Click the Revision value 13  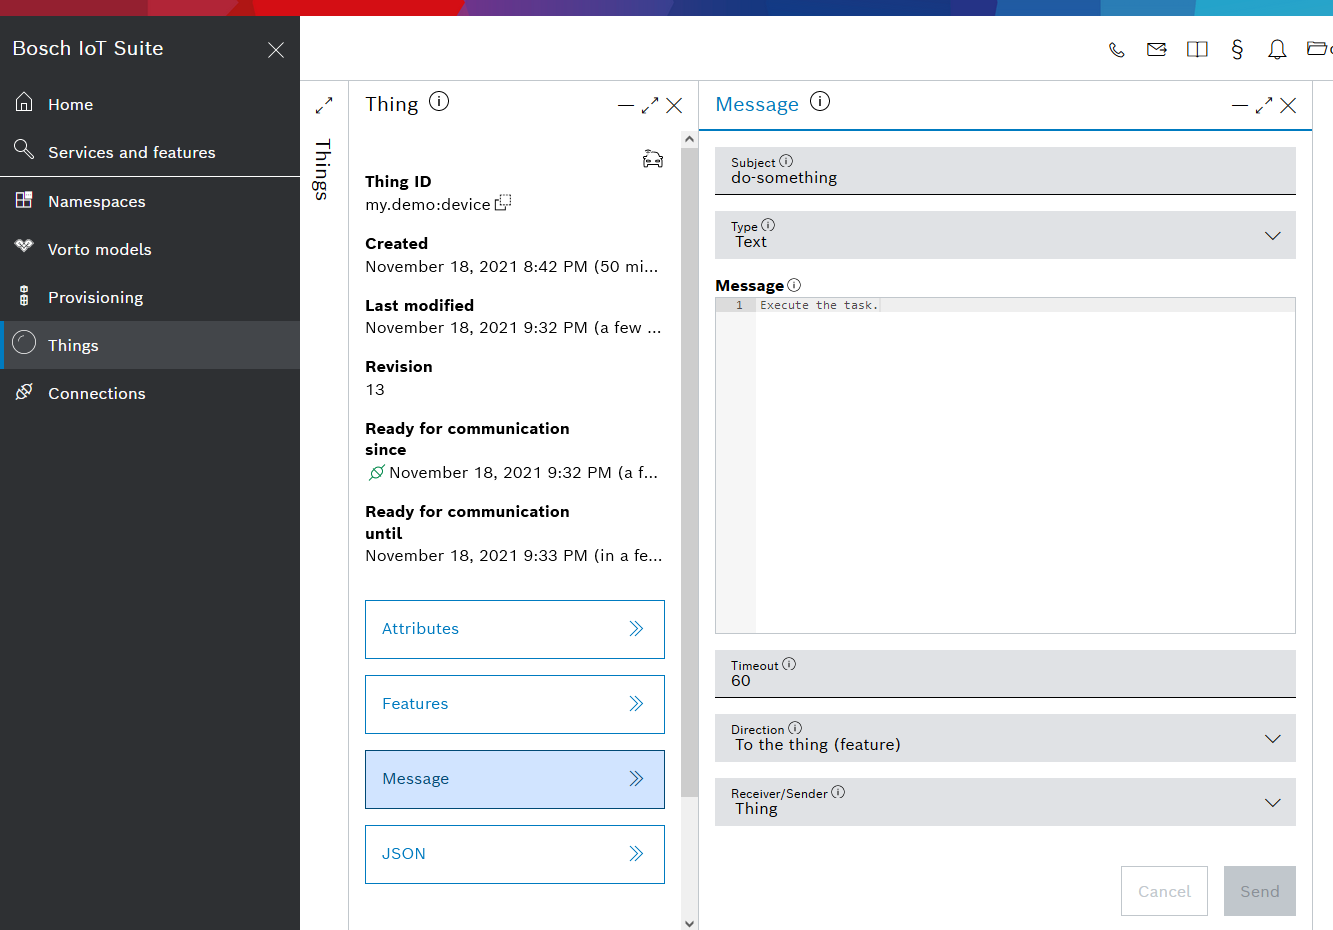[x=375, y=390]
